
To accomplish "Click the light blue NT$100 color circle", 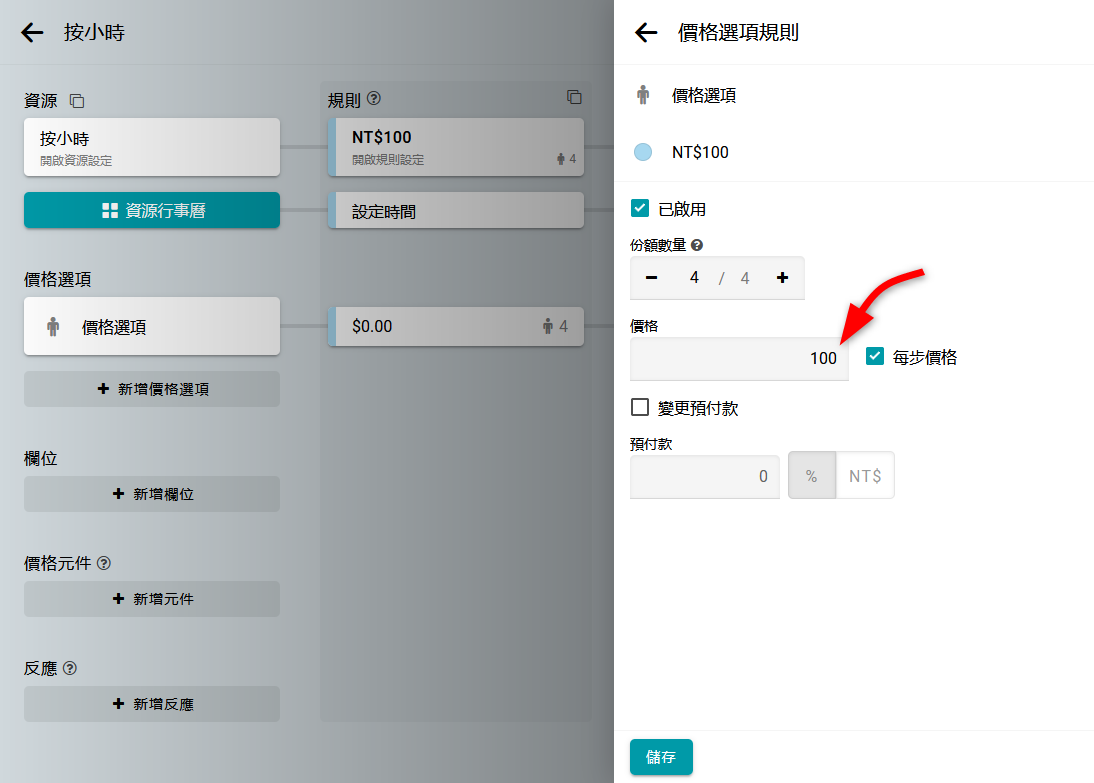I will click(643, 152).
